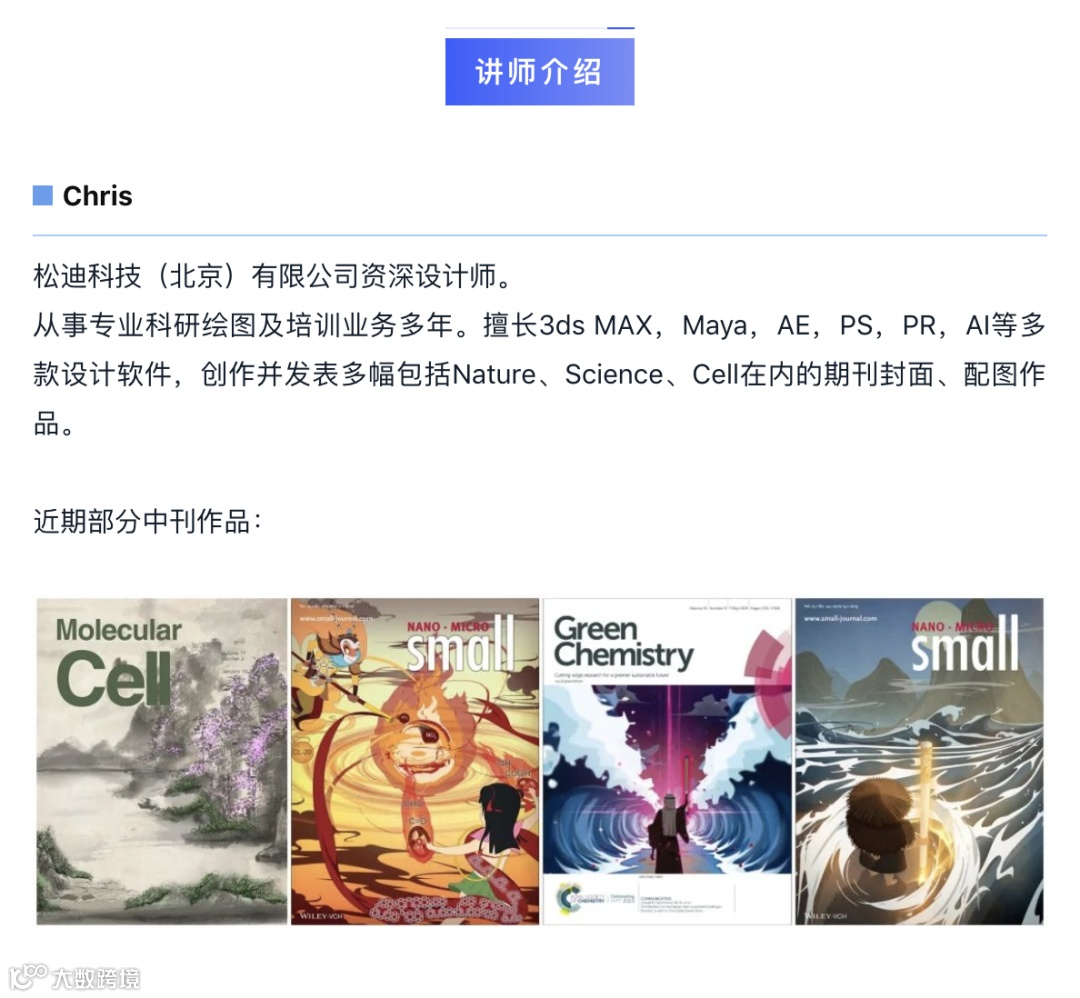Click the blue square beside Chris
Viewport: 1080px width, 998px height.
click(x=43, y=196)
